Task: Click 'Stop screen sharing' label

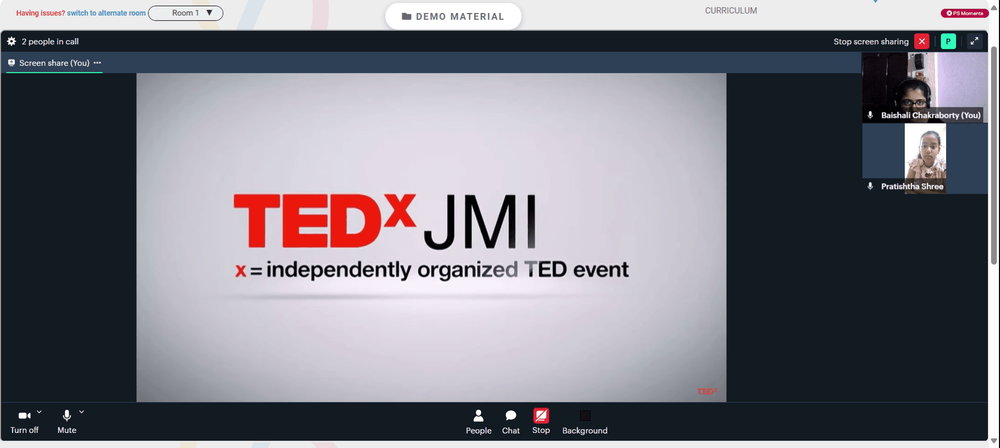Action: pyautogui.click(x=871, y=41)
